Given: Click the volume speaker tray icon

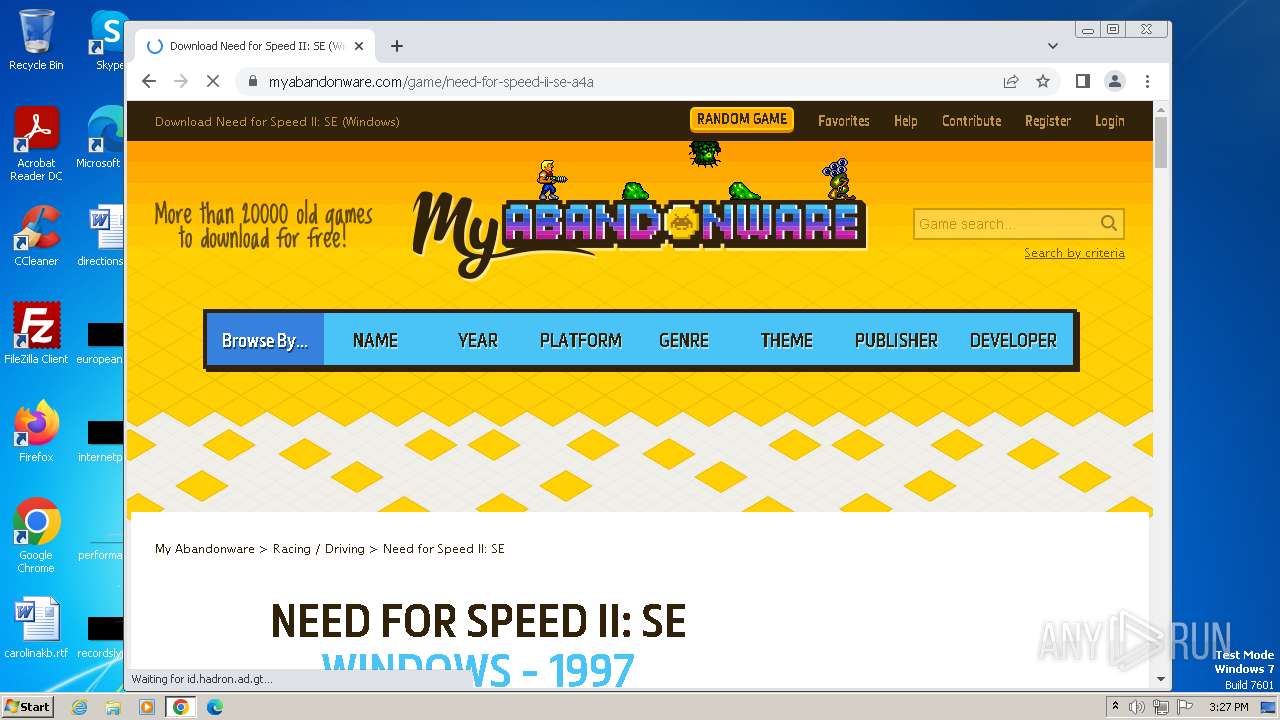Looking at the screenshot, I should click(x=1137, y=707).
